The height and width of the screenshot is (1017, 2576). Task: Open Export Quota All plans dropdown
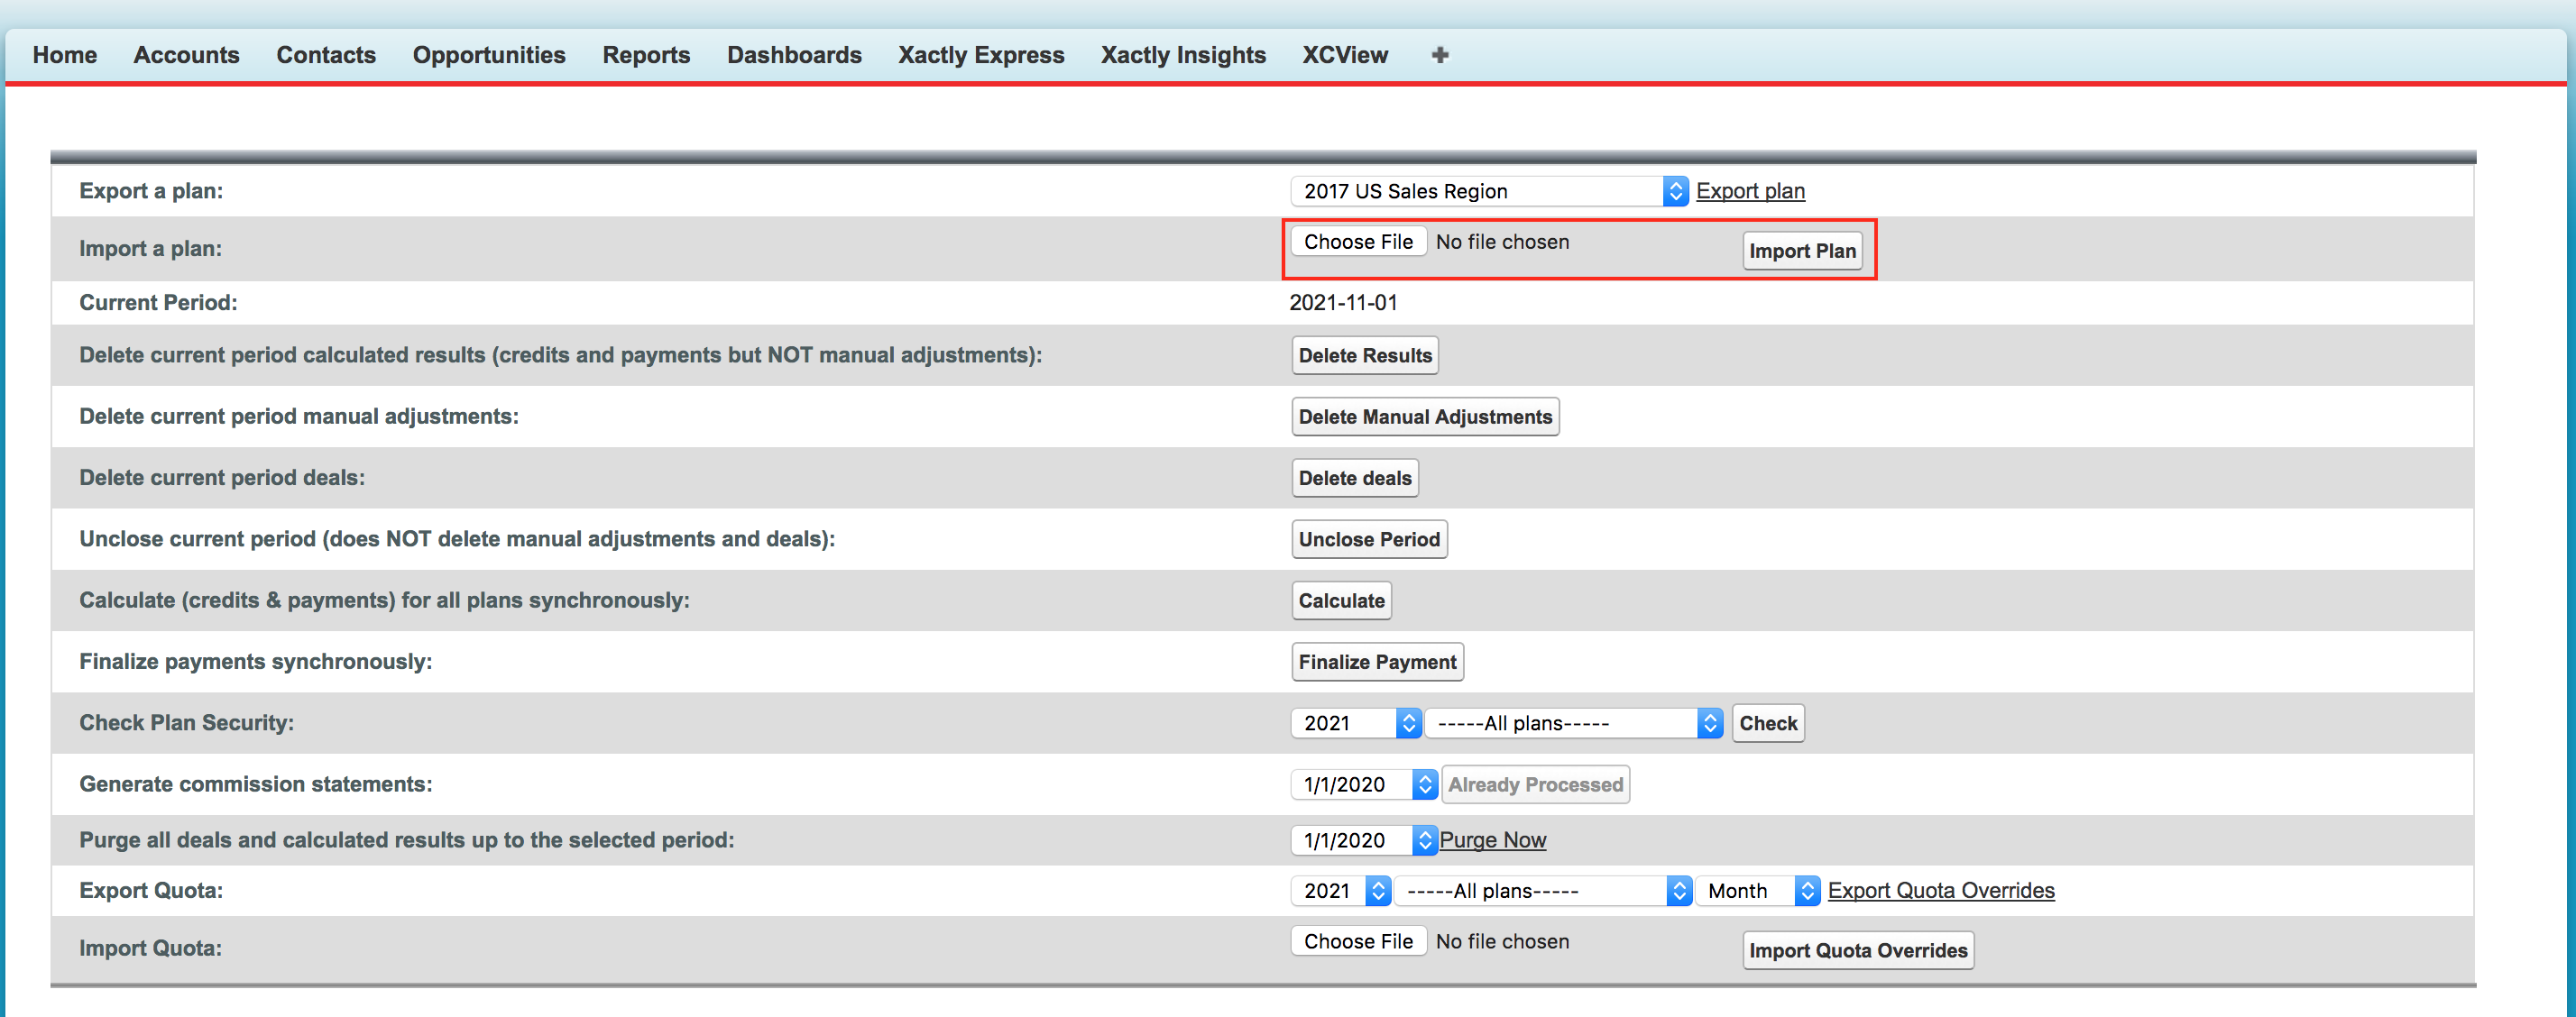1543,891
